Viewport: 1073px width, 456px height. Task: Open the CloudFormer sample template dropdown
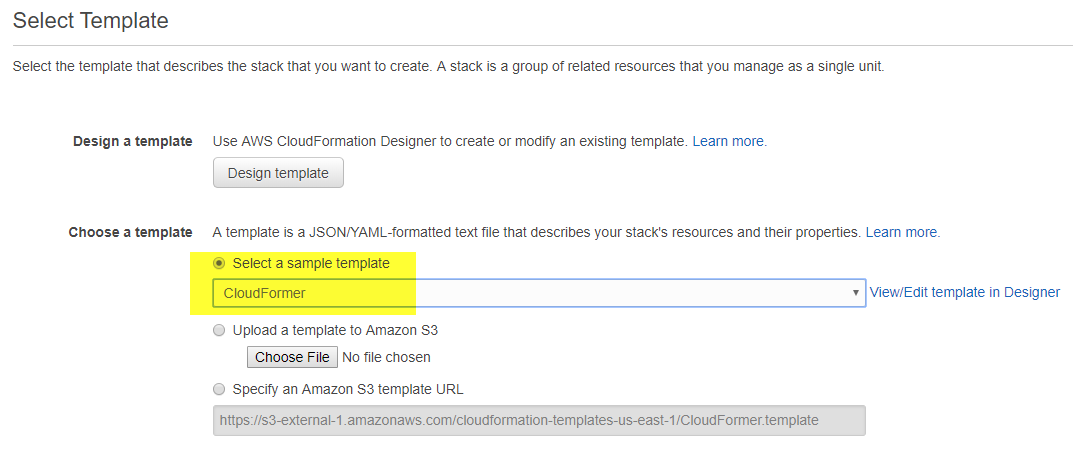tap(539, 292)
